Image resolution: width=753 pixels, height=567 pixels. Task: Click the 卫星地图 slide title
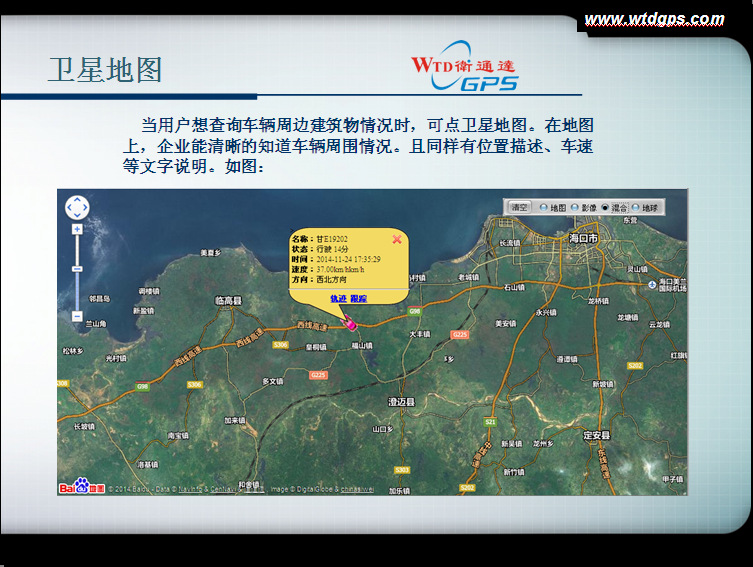(105, 69)
